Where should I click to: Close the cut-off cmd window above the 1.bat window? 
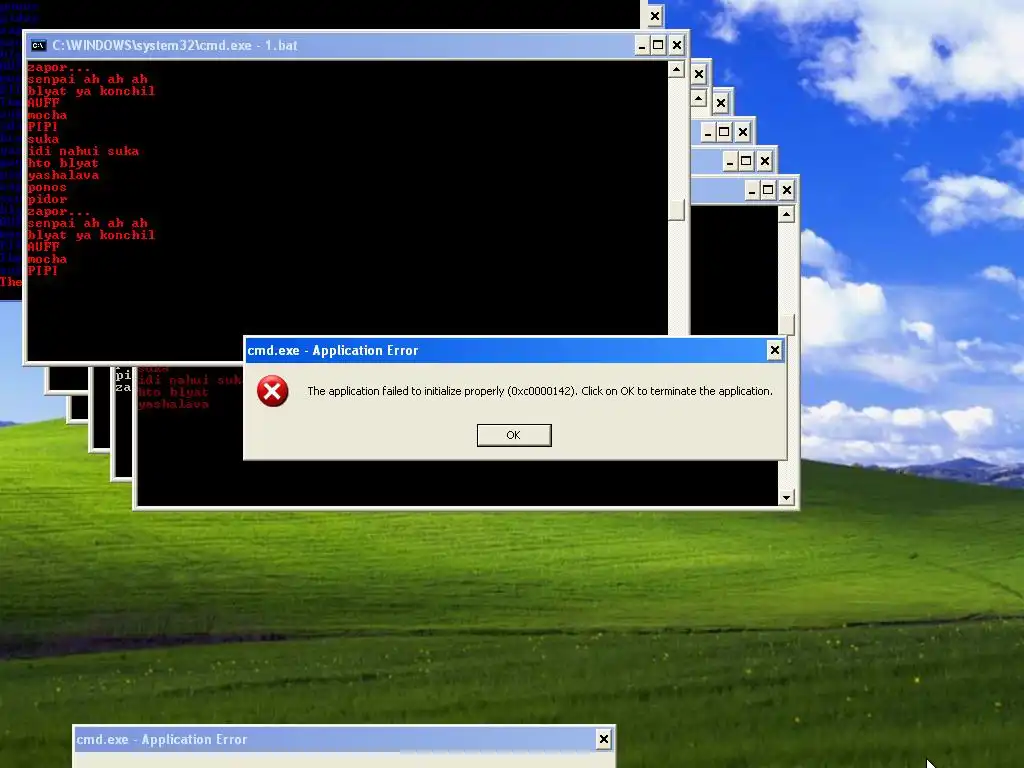(655, 16)
